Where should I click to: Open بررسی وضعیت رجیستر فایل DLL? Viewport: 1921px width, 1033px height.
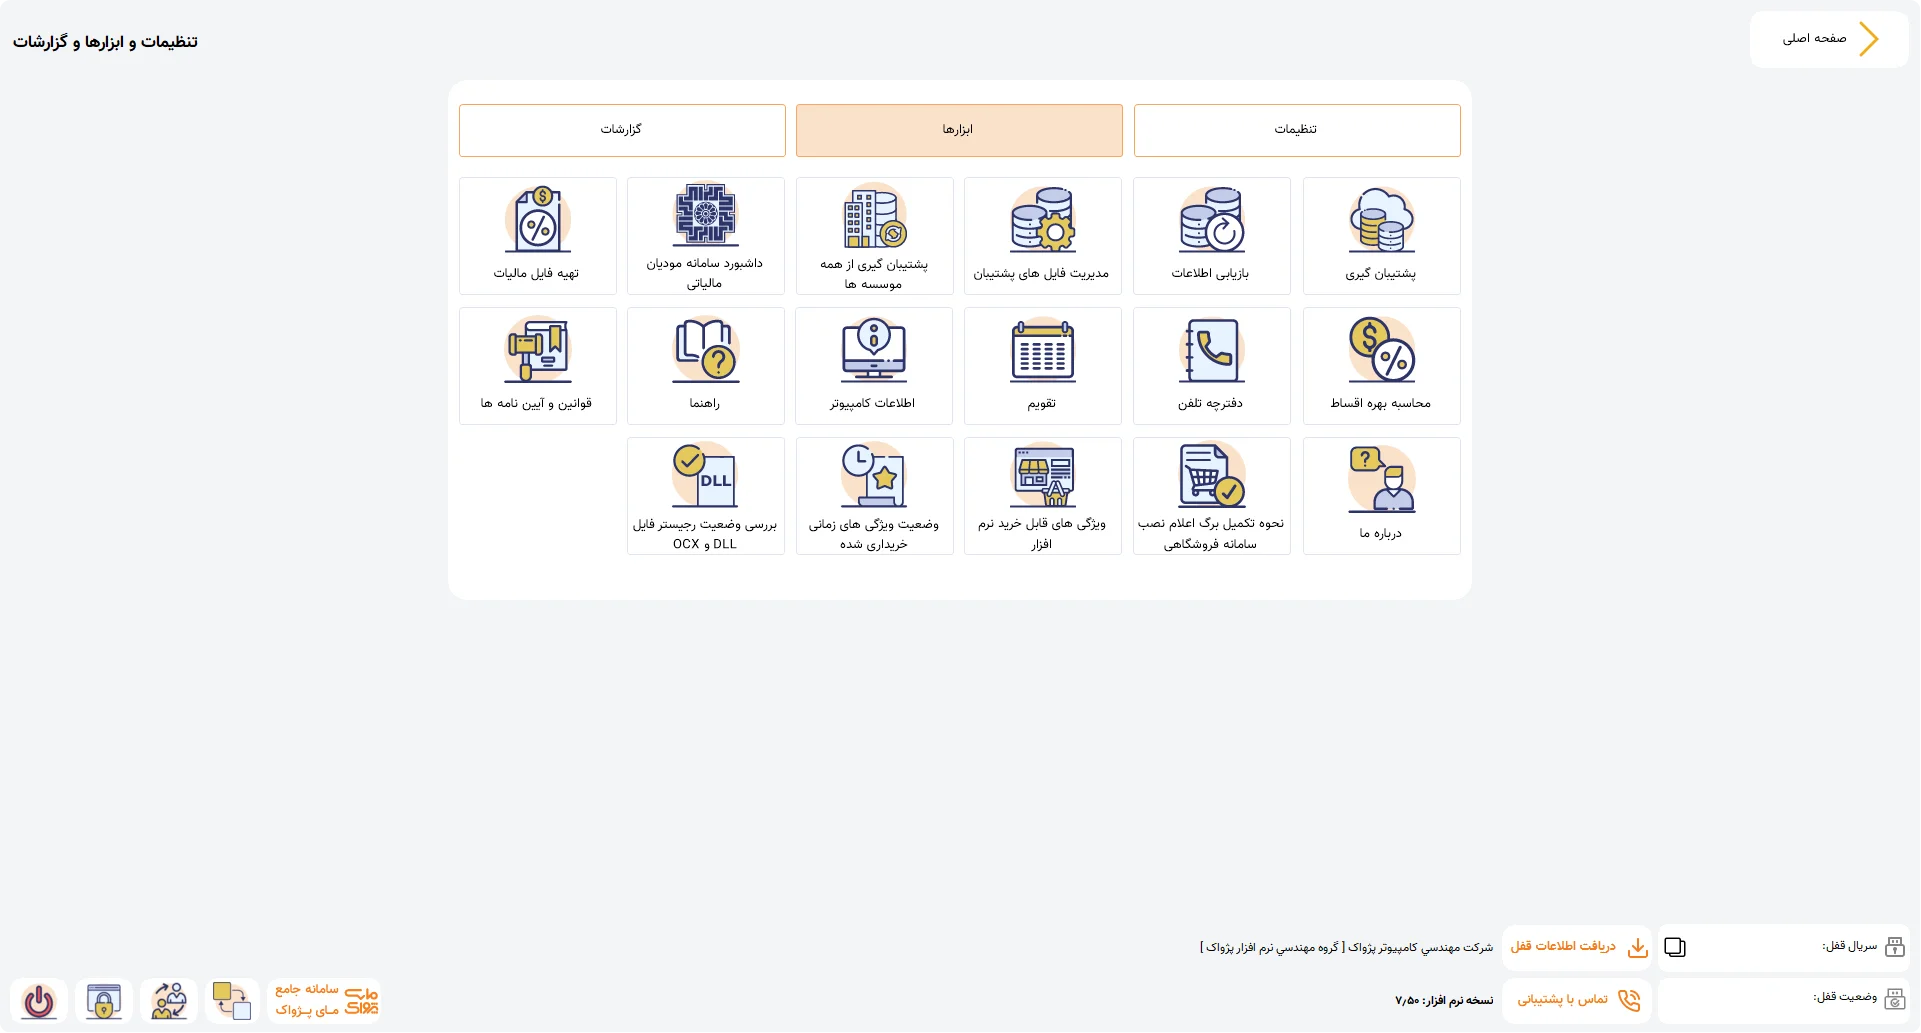pyautogui.click(x=705, y=496)
